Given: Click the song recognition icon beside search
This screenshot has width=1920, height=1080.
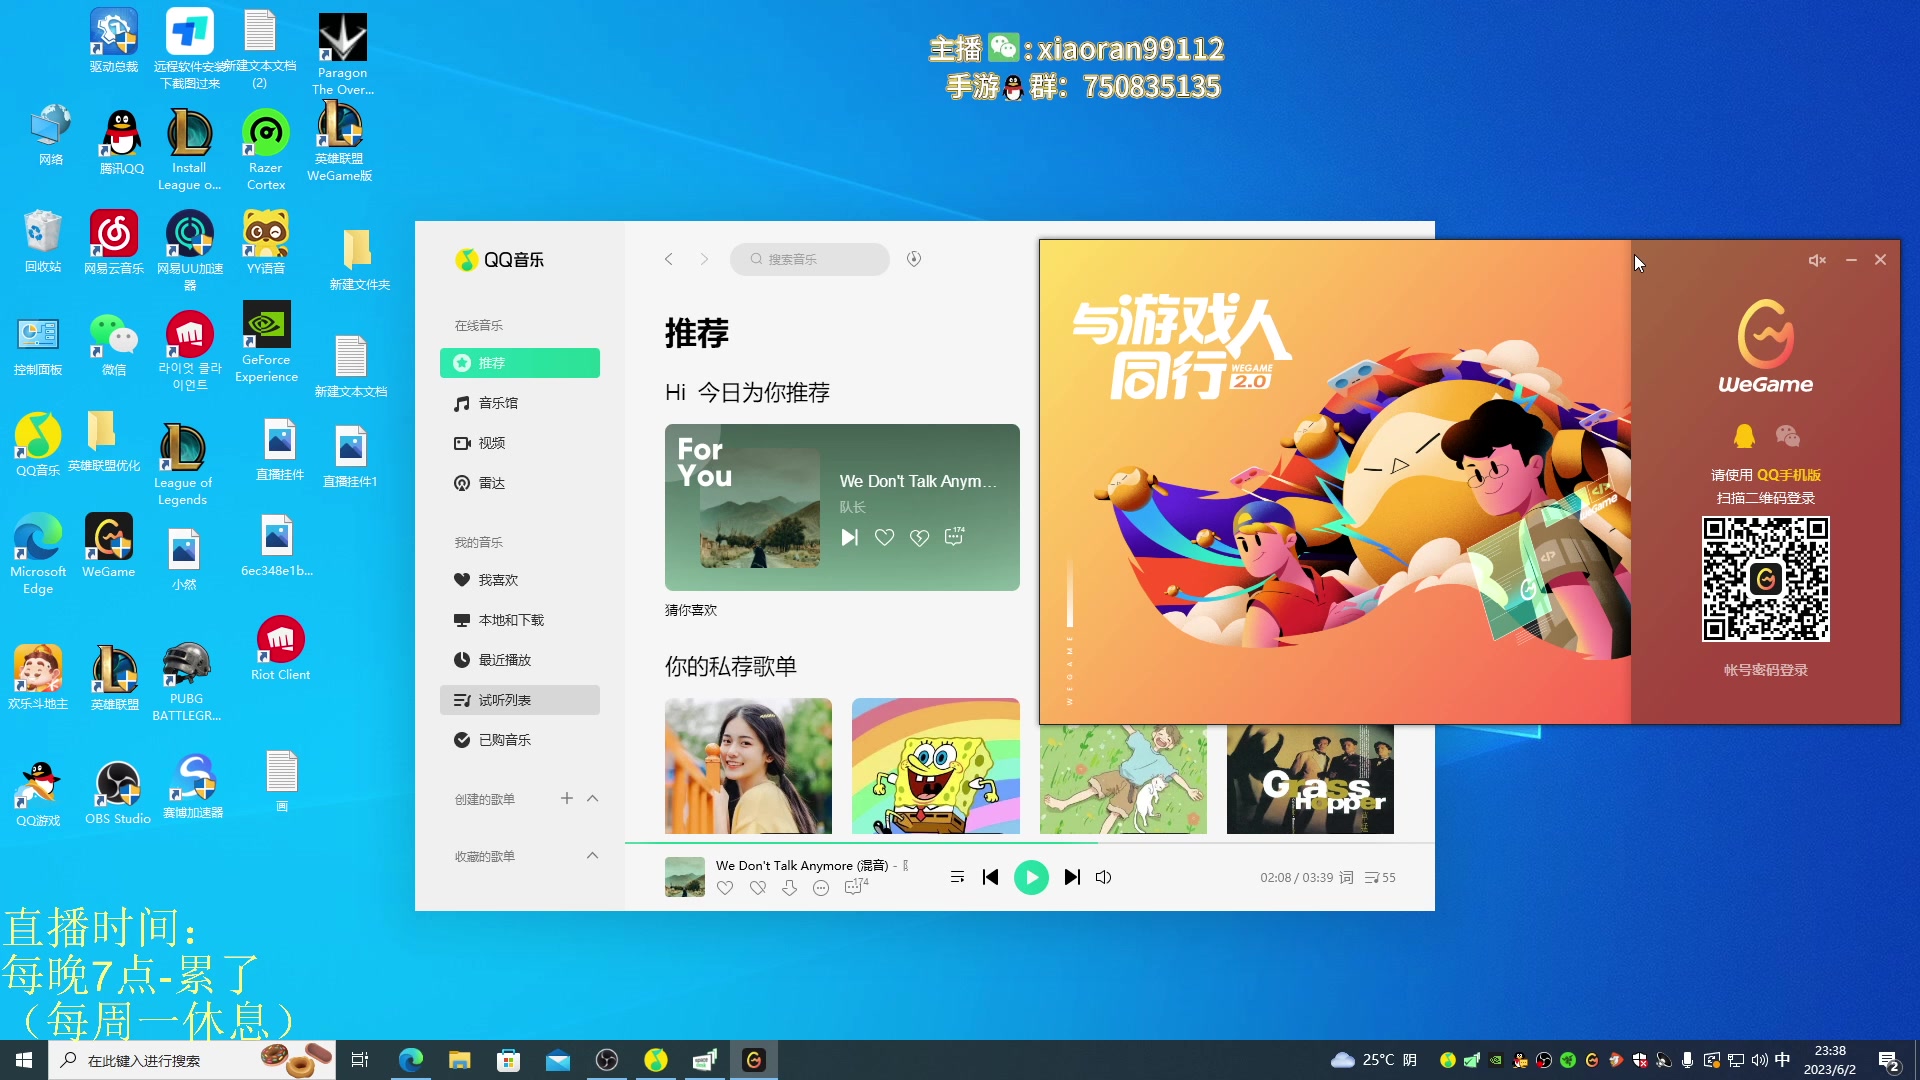Looking at the screenshot, I should [x=914, y=259].
